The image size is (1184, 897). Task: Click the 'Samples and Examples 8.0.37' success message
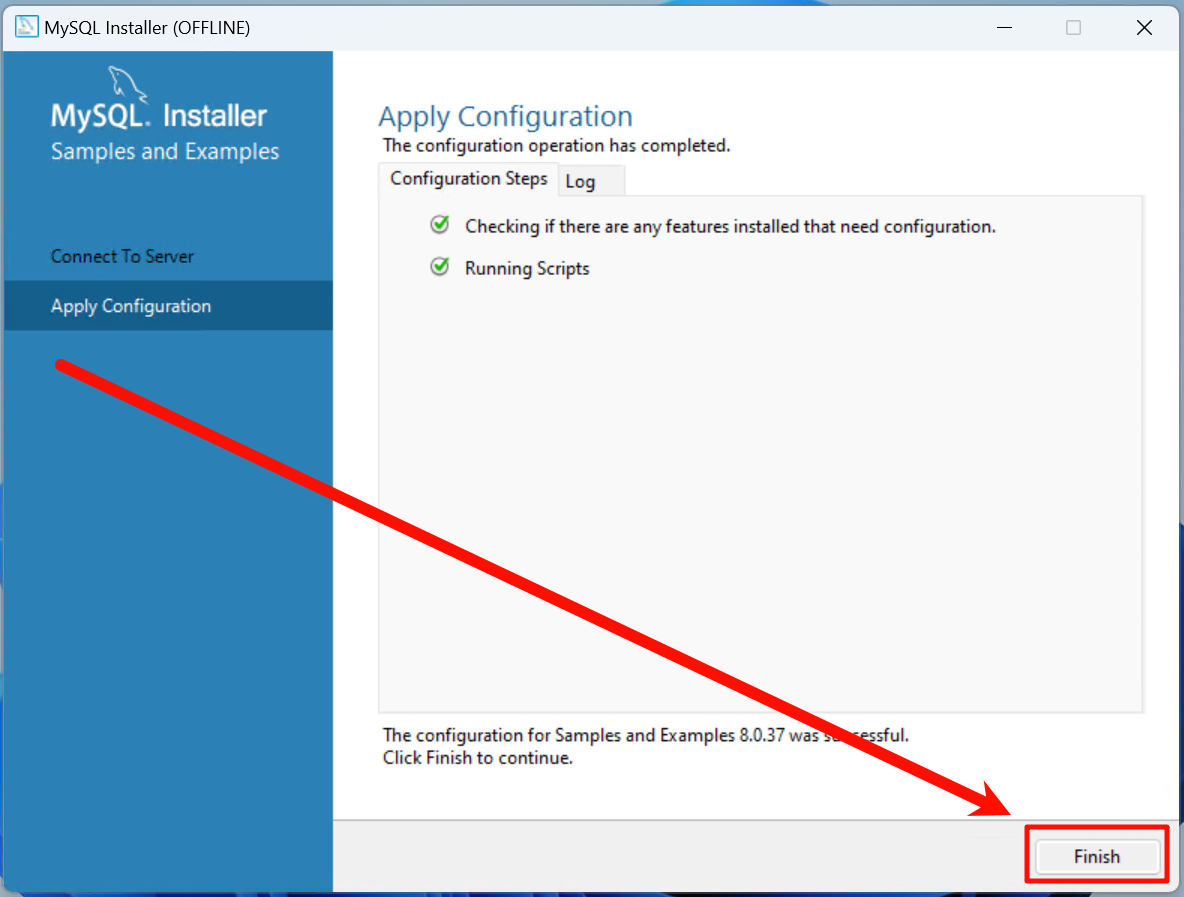(646, 735)
